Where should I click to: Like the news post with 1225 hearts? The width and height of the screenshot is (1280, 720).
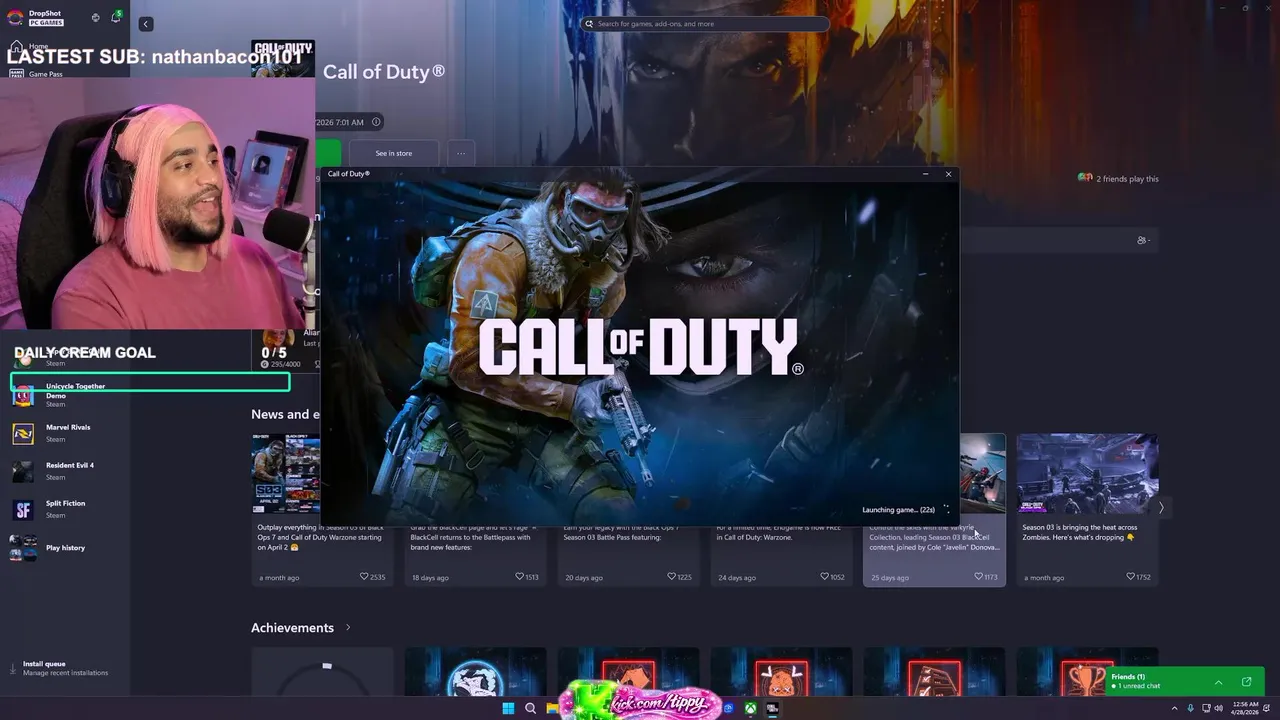(679, 577)
